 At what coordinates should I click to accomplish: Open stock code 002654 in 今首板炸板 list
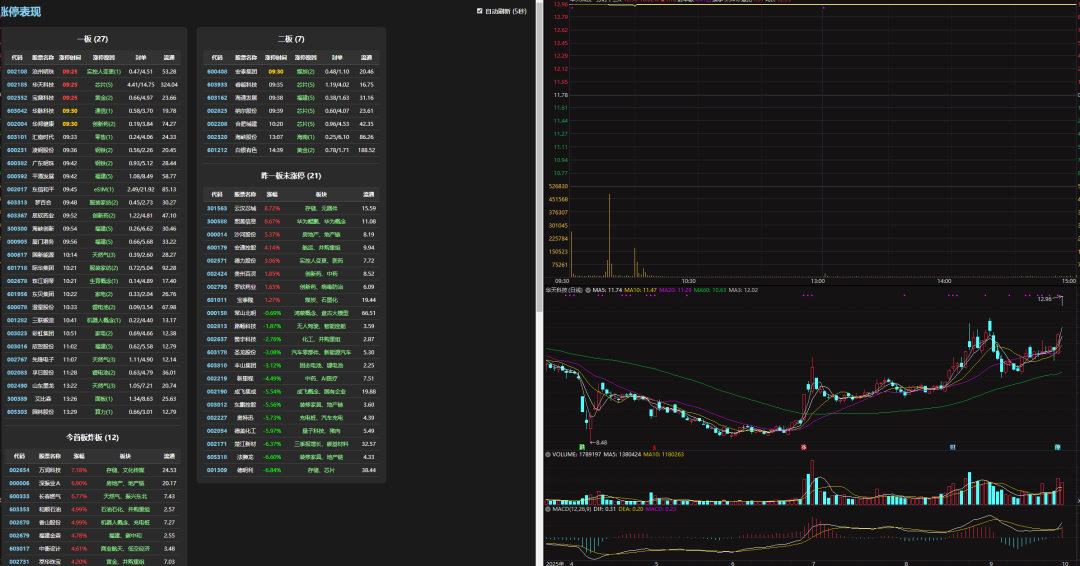20,470
